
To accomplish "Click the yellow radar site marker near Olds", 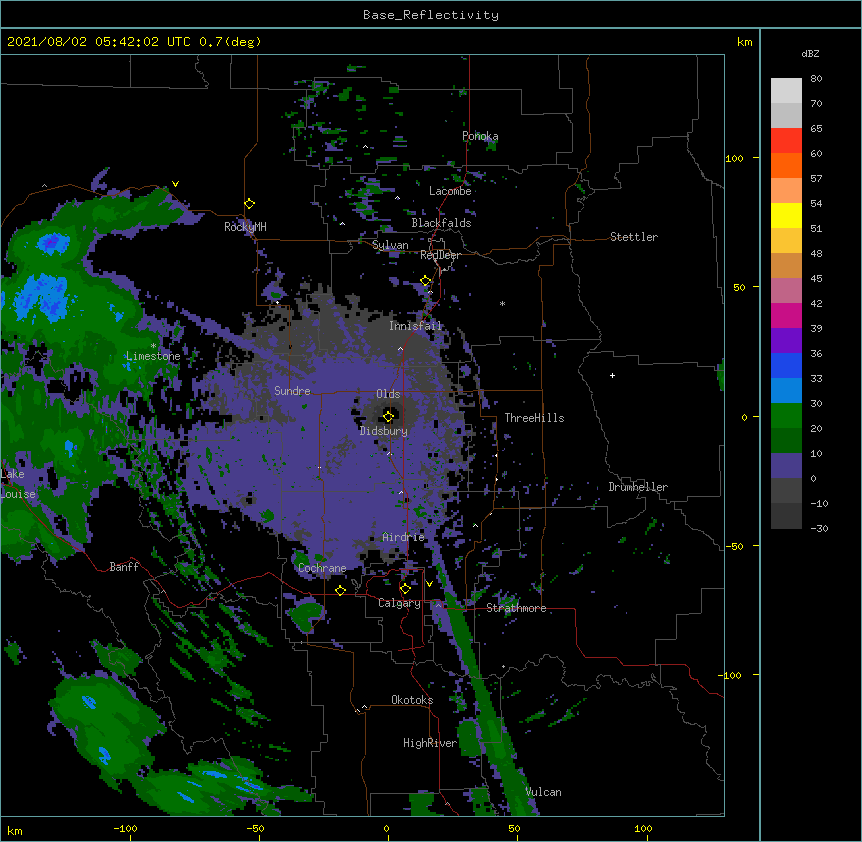I will [388, 416].
